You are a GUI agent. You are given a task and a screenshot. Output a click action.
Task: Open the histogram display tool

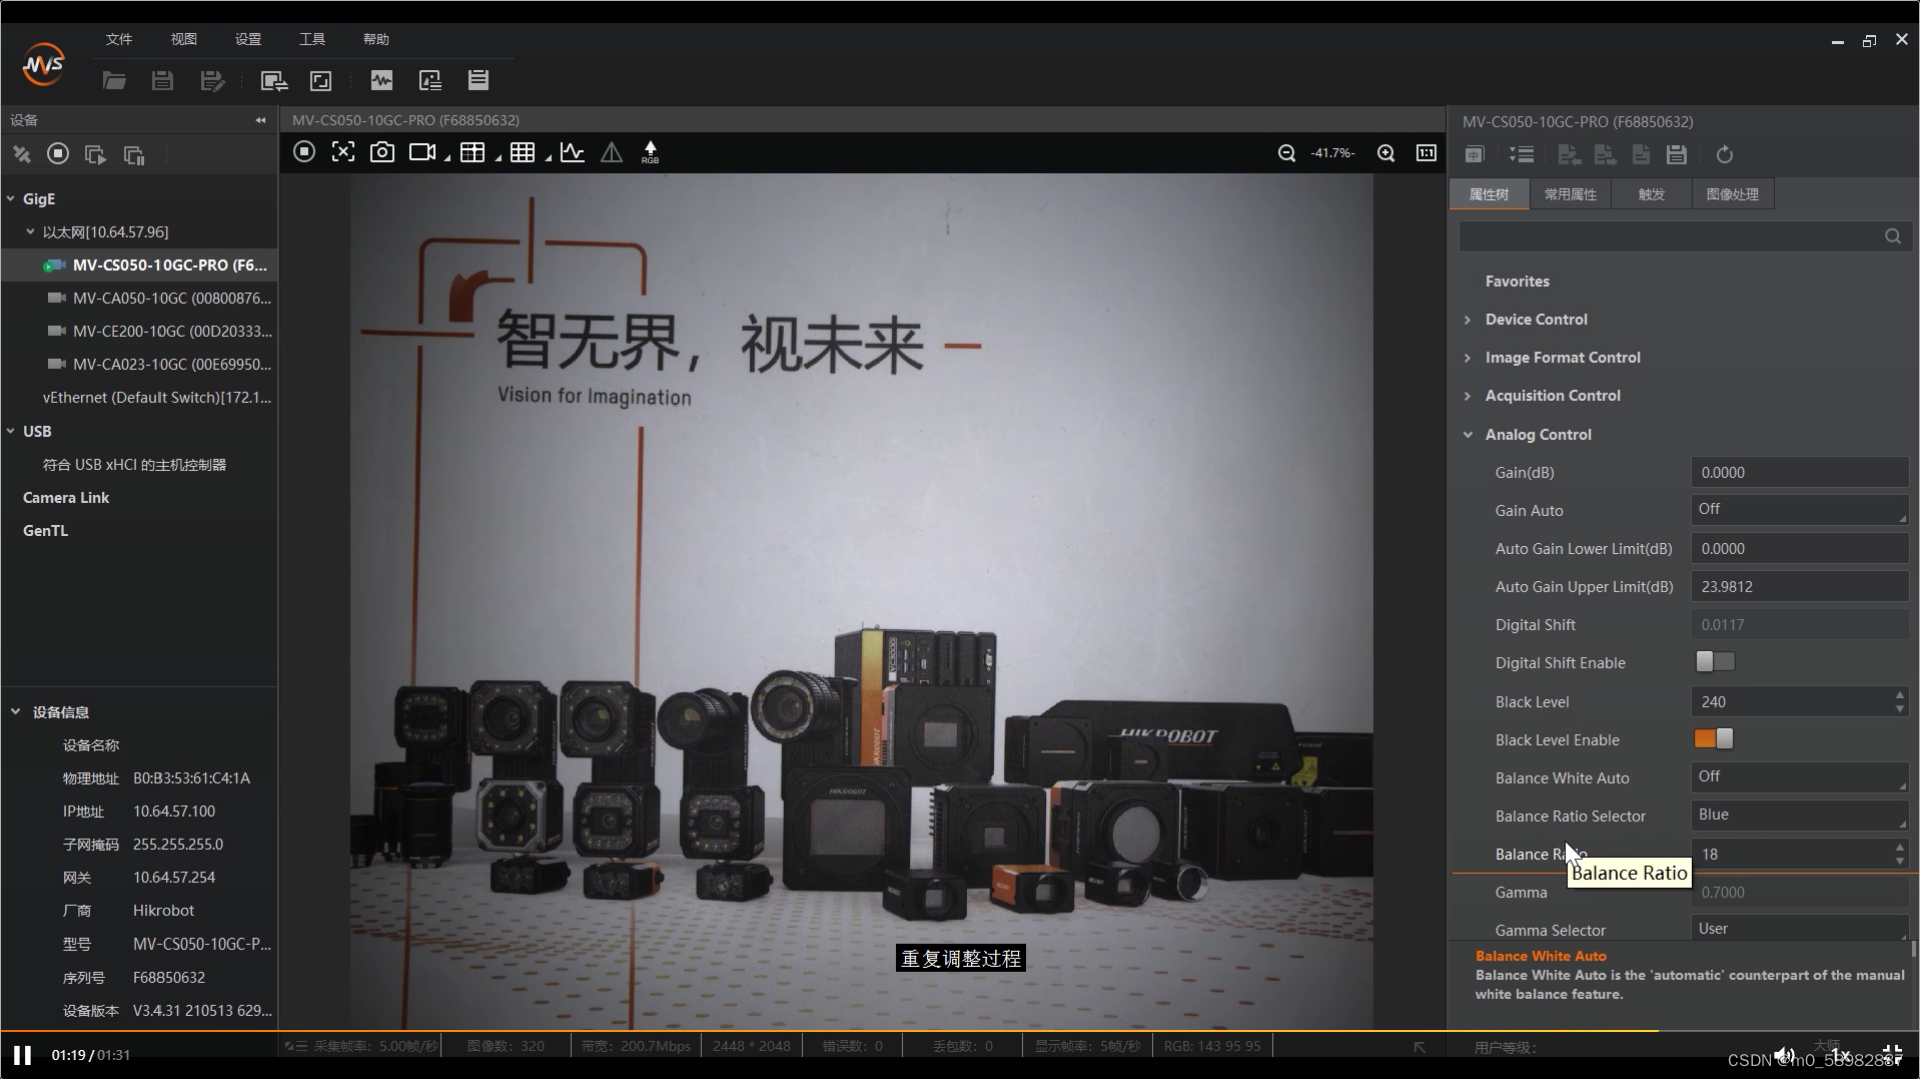[x=571, y=152]
